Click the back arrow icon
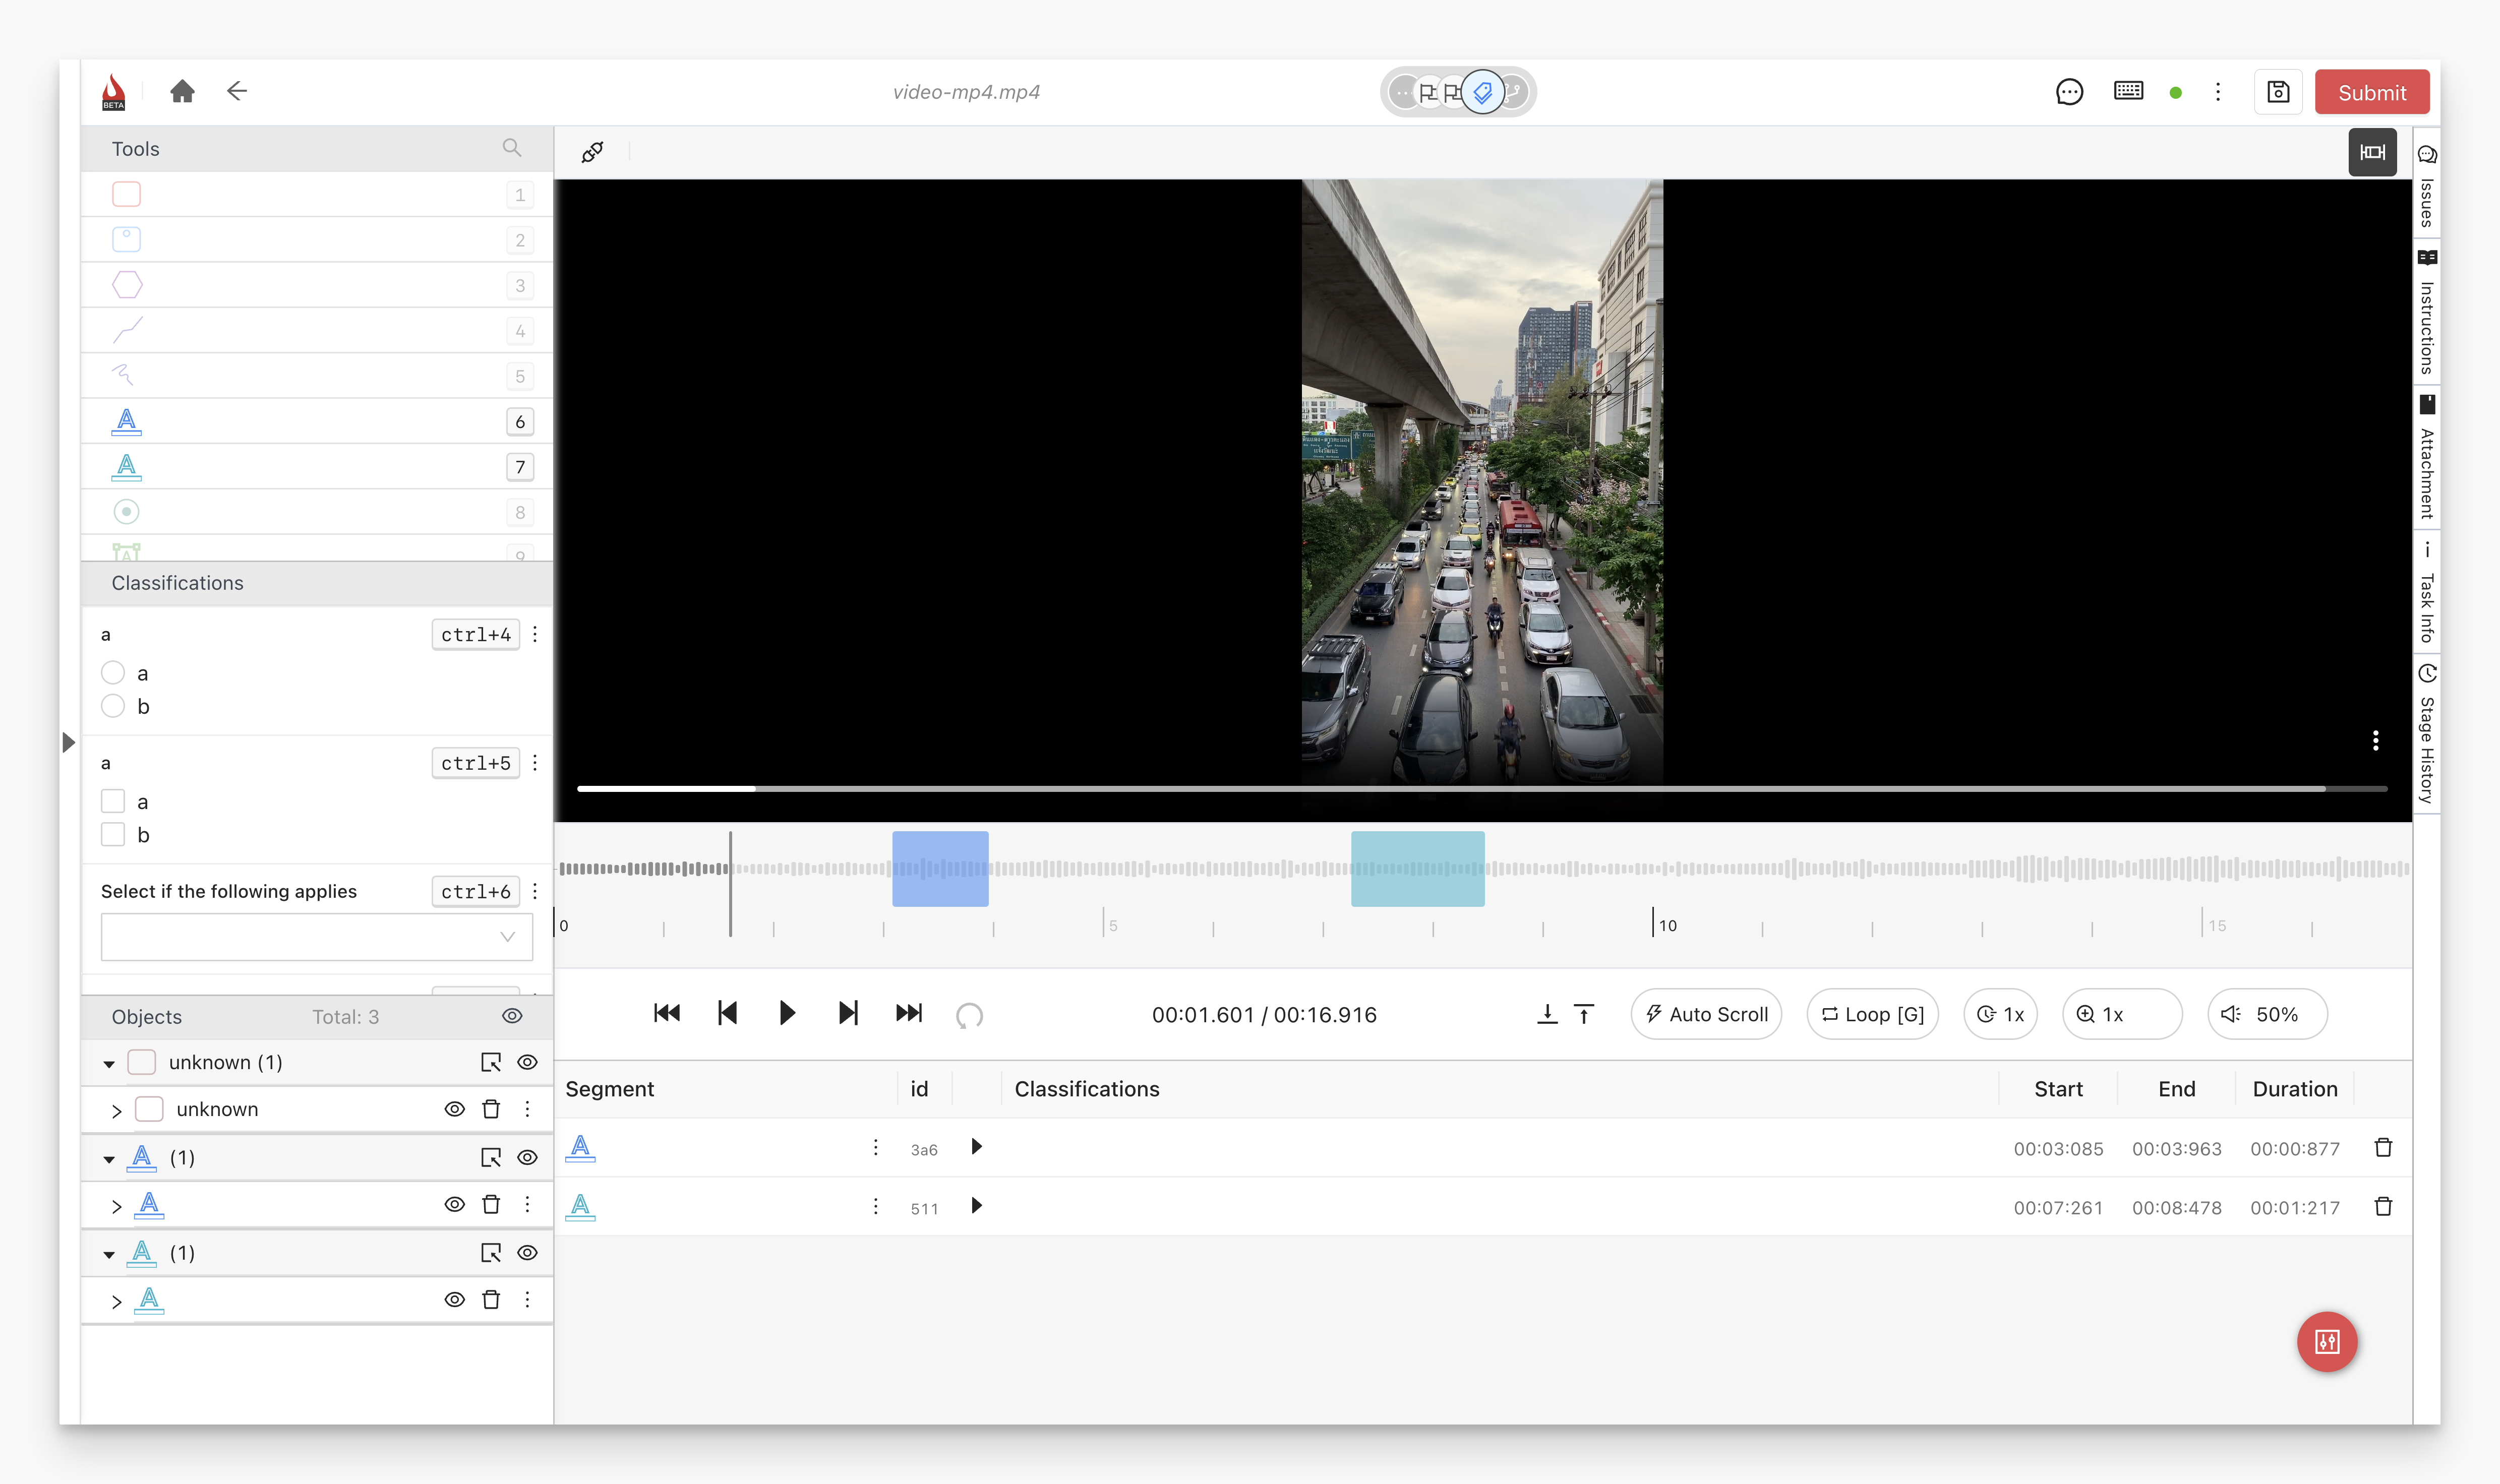The image size is (2500, 1484). click(237, 92)
